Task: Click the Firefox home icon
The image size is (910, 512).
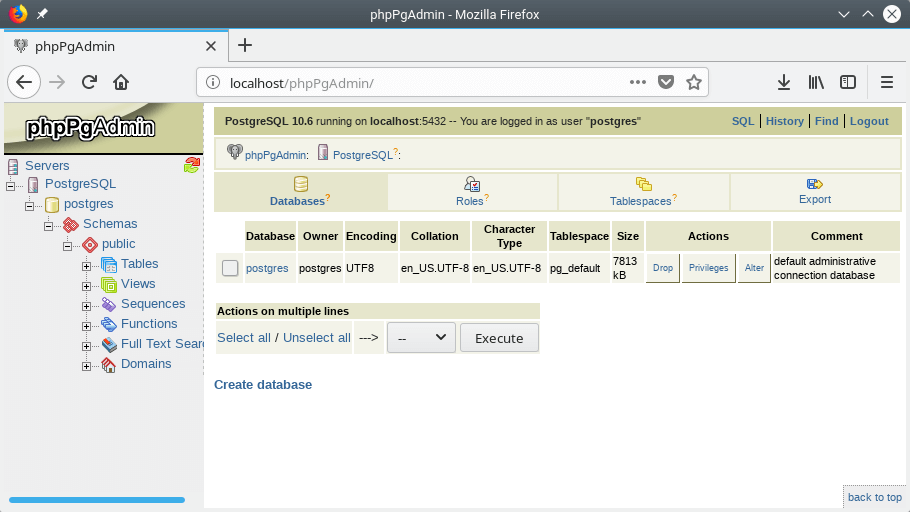Action: (x=121, y=82)
